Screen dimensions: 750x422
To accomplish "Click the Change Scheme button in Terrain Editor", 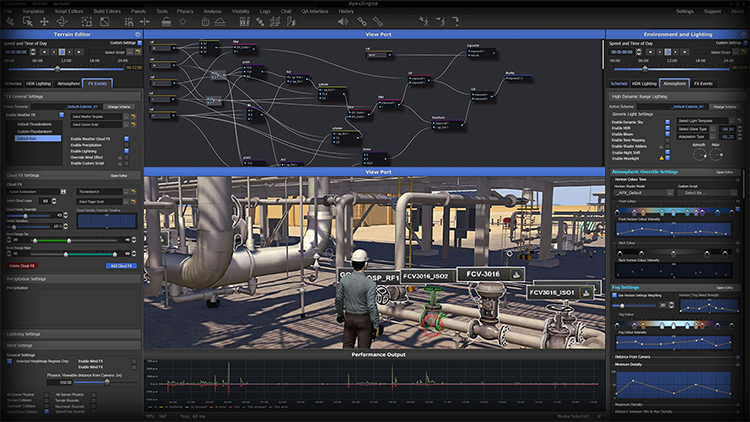I will click(120, 105).
